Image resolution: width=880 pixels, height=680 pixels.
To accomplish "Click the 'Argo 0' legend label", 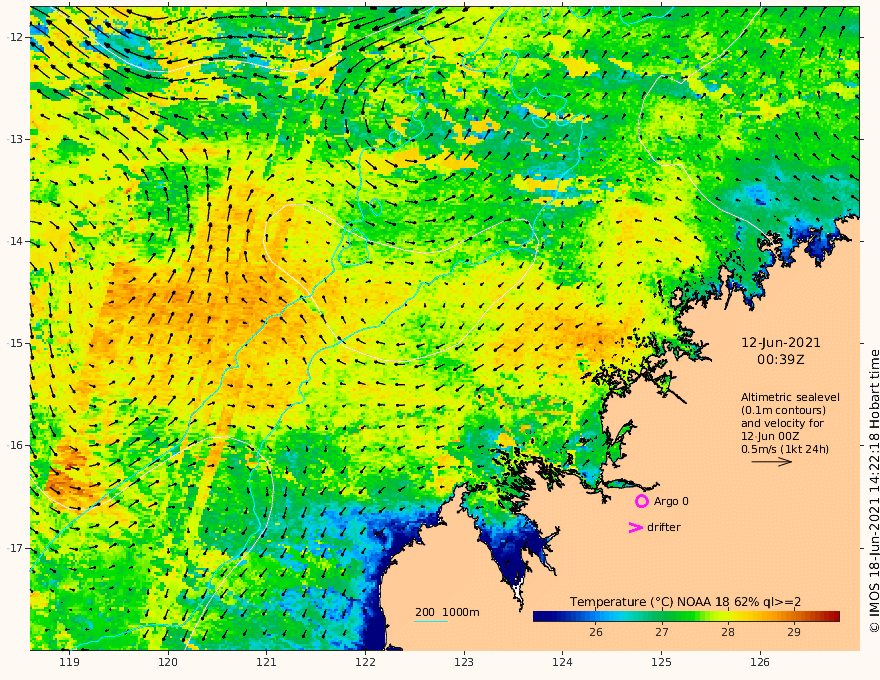I will tap(671, 502).
